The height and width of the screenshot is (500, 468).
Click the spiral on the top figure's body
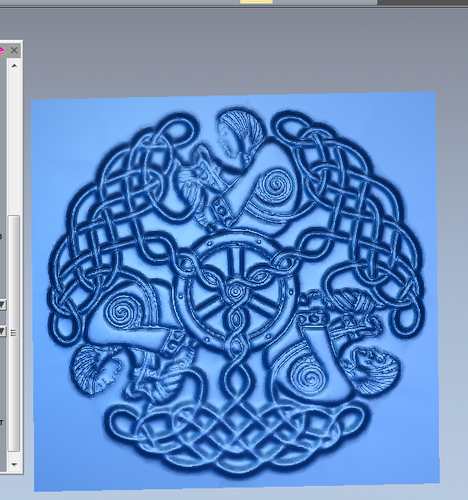[275, 185]
